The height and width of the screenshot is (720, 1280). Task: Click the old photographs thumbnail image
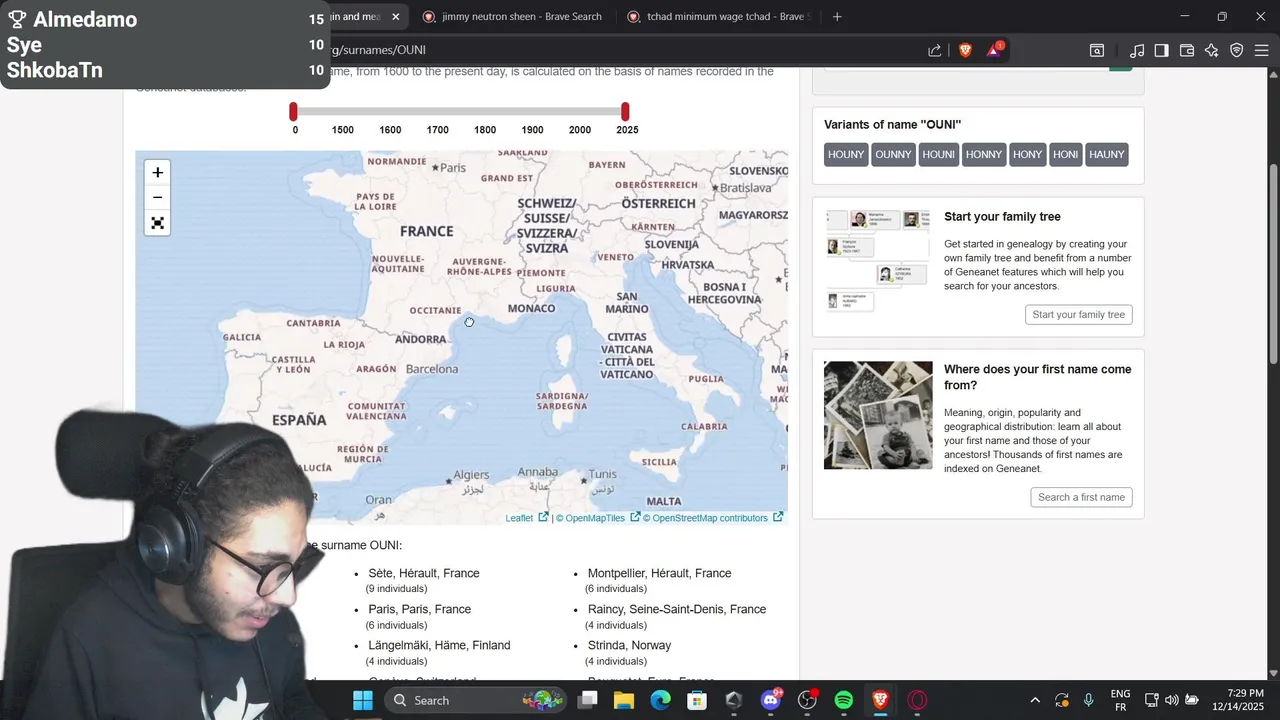tap(878, 415)
